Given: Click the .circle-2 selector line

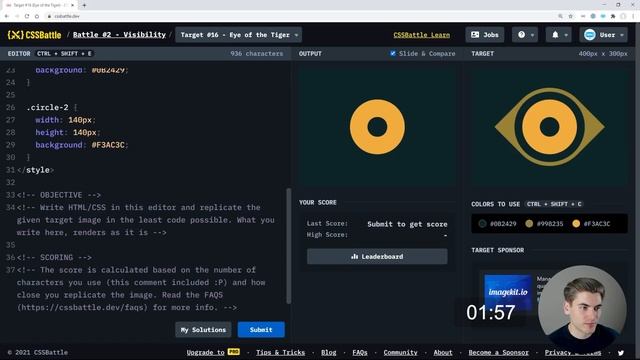Looking at the screenshot, I should coord(51,107).
